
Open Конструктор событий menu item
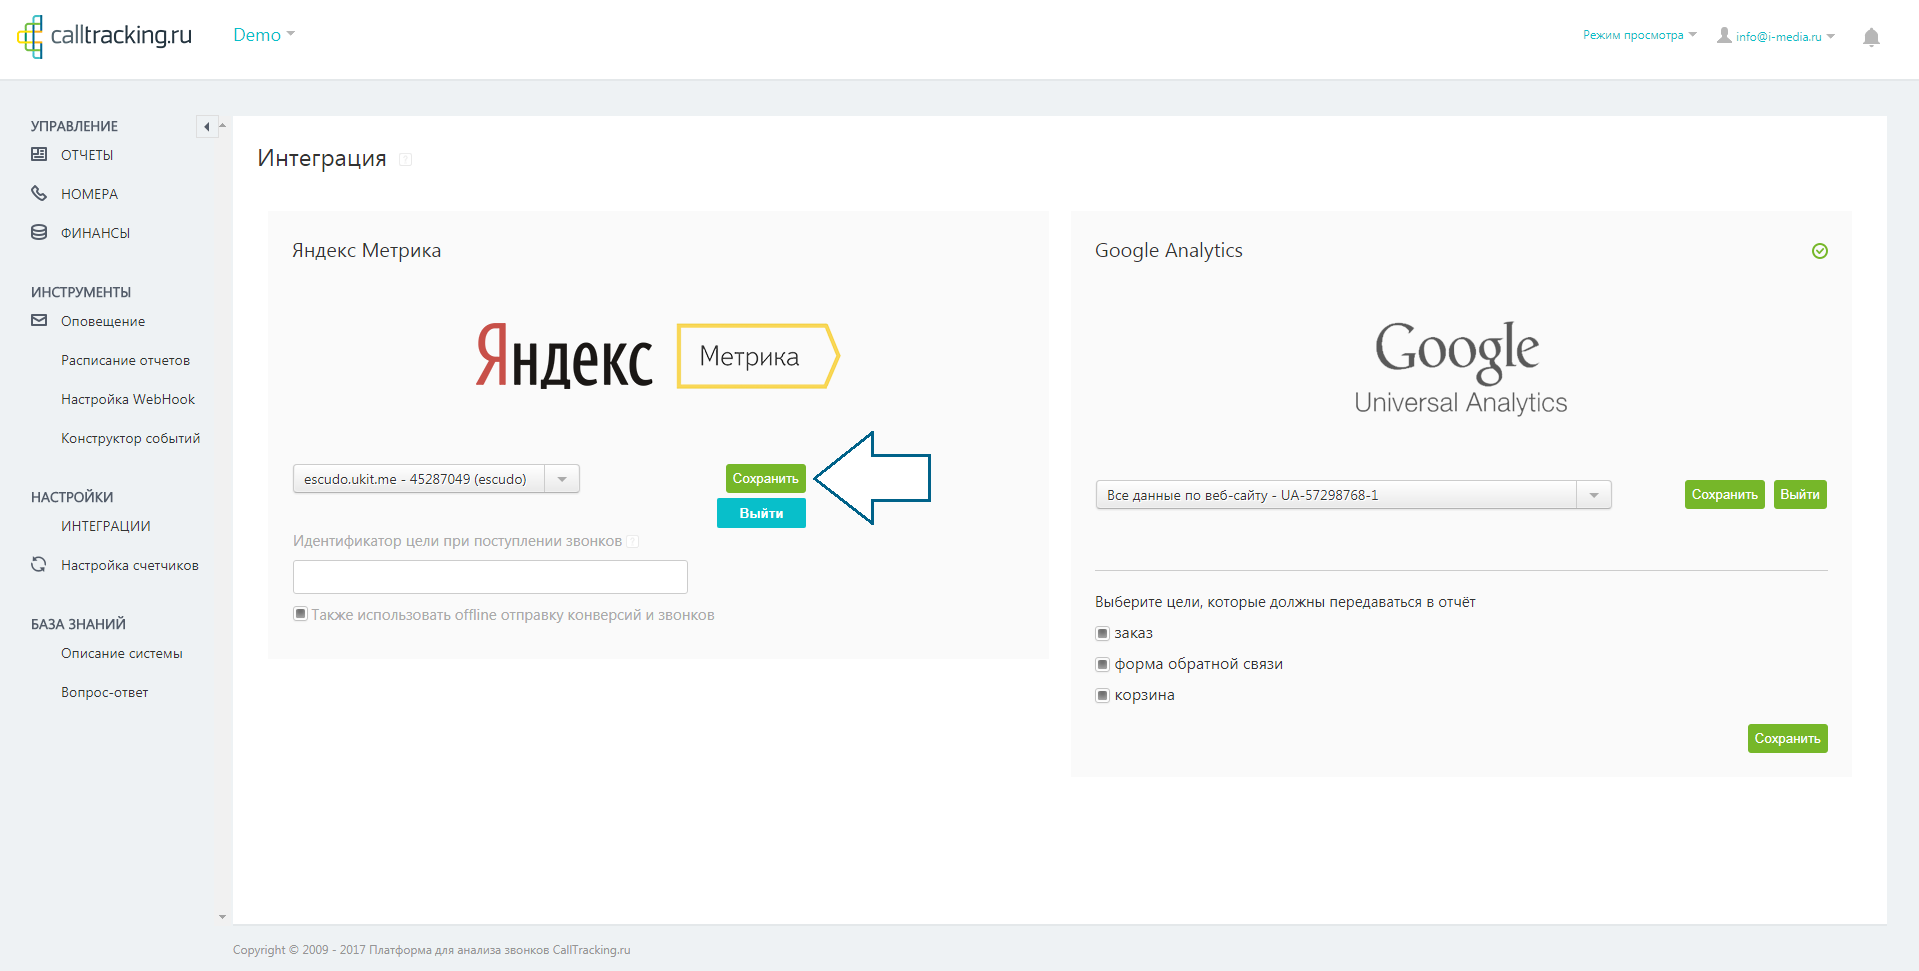point(130,438)
